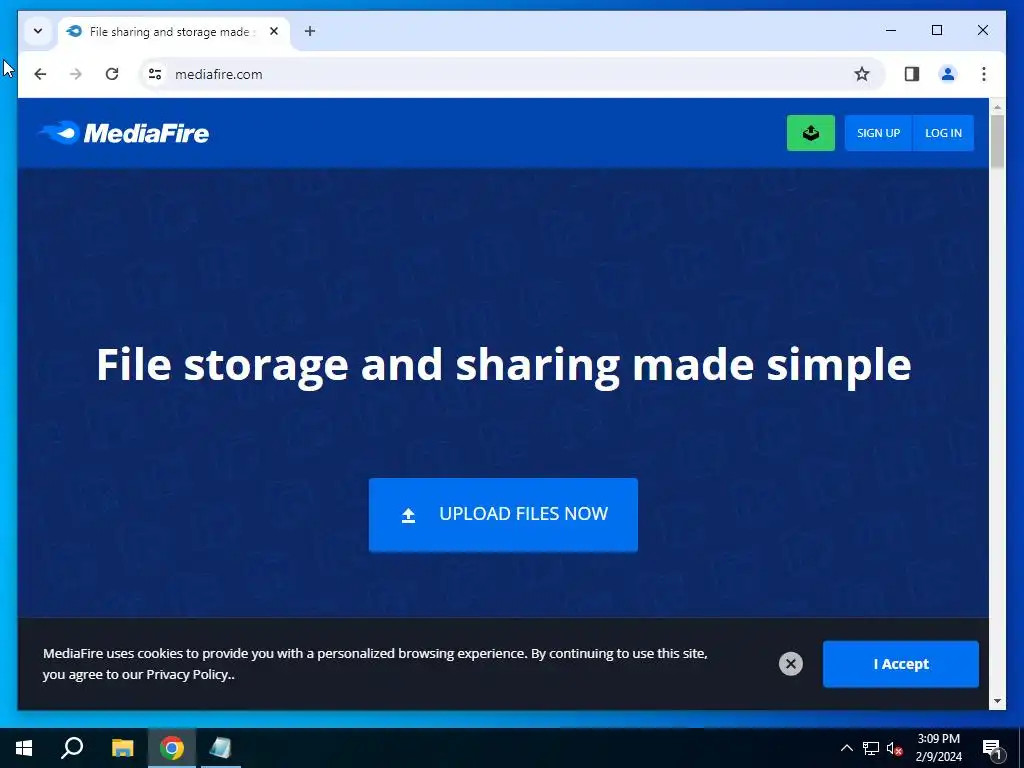Go back using the browser back arrow
The height and width of the screenshot is (768, 1024).
point(40,74)
